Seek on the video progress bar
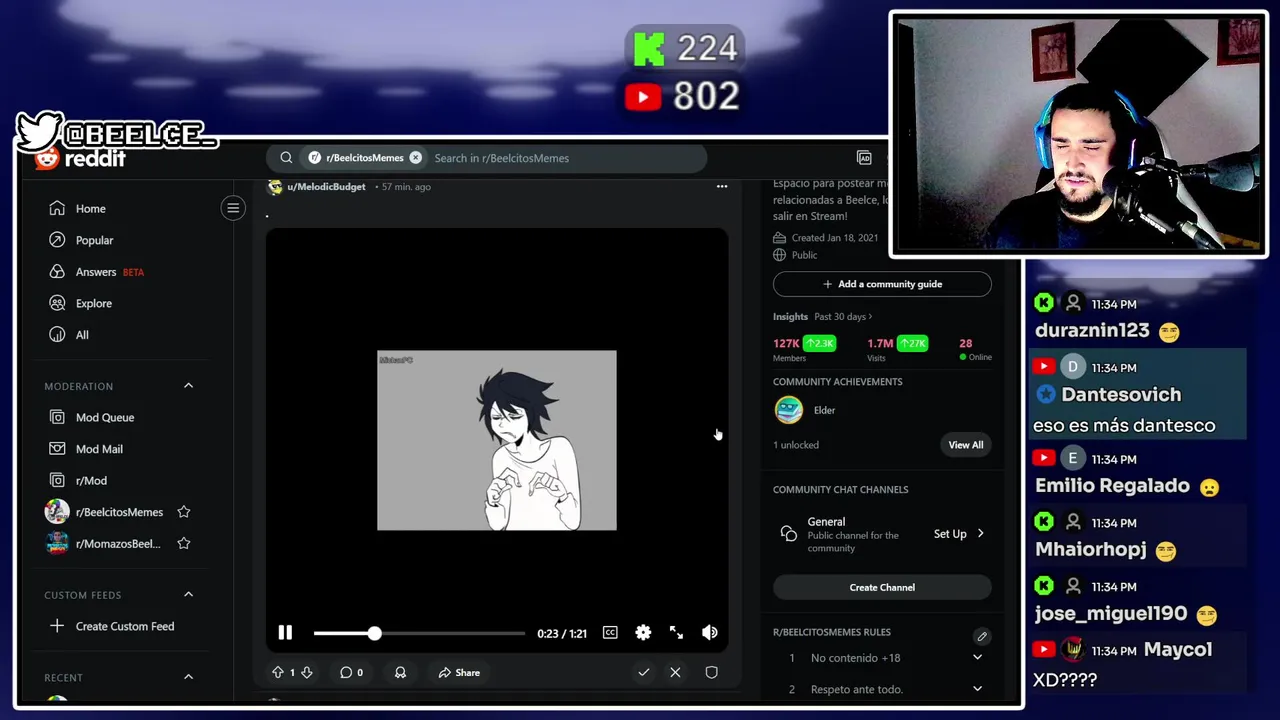Image resolution: width=1280 pixels, height=720 pixels. click(x=419, y=633)
